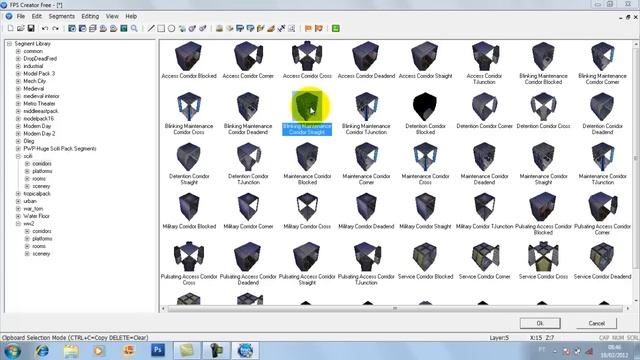640x360 pixels.
Task: Redo the last action
Action: (x=55, y=28)
